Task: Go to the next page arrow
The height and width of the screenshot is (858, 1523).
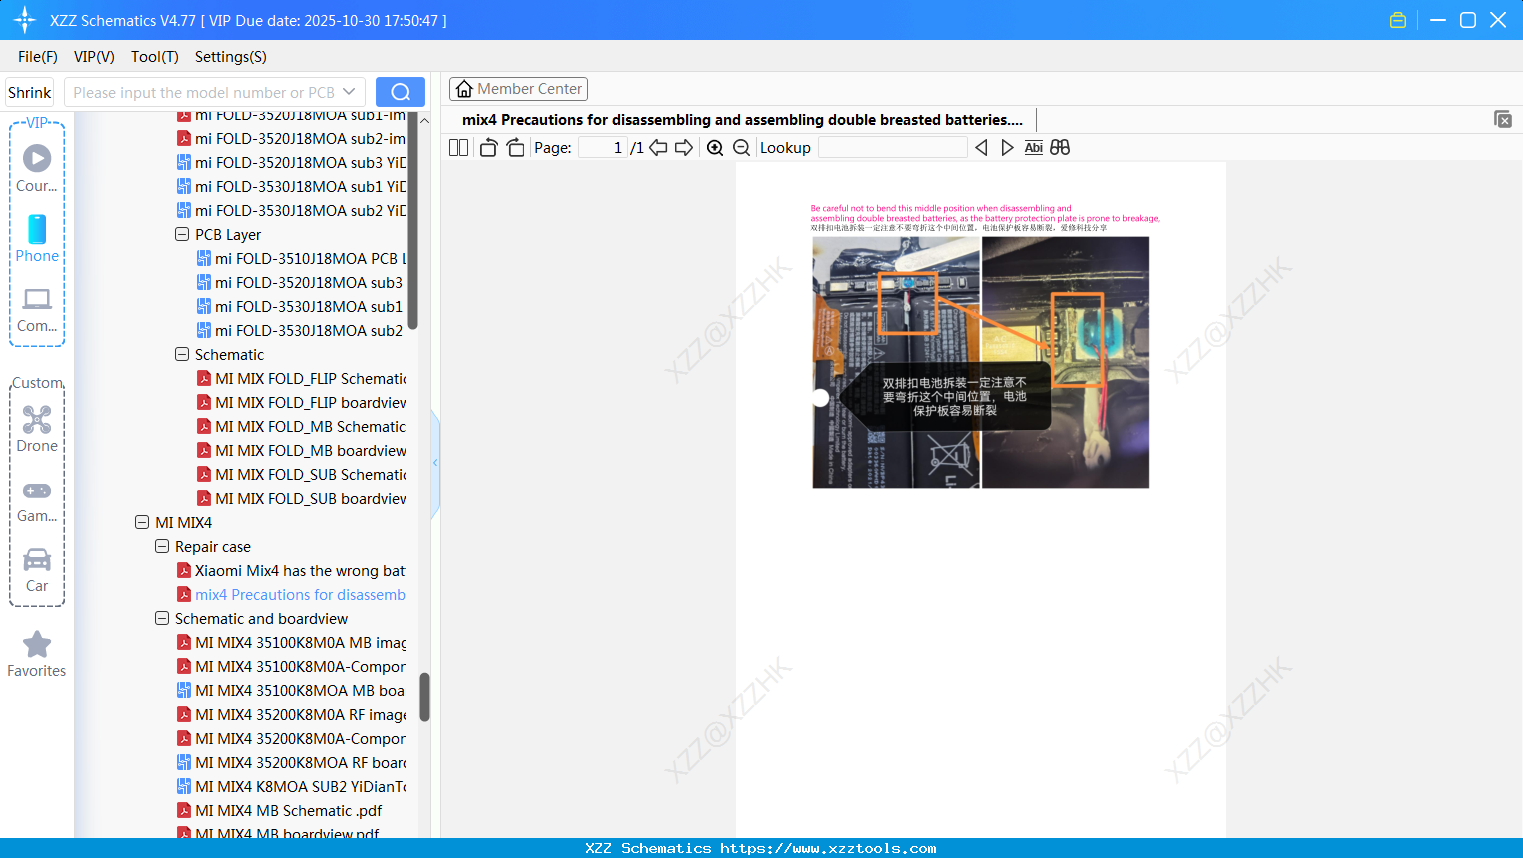Action: point(684,148)
